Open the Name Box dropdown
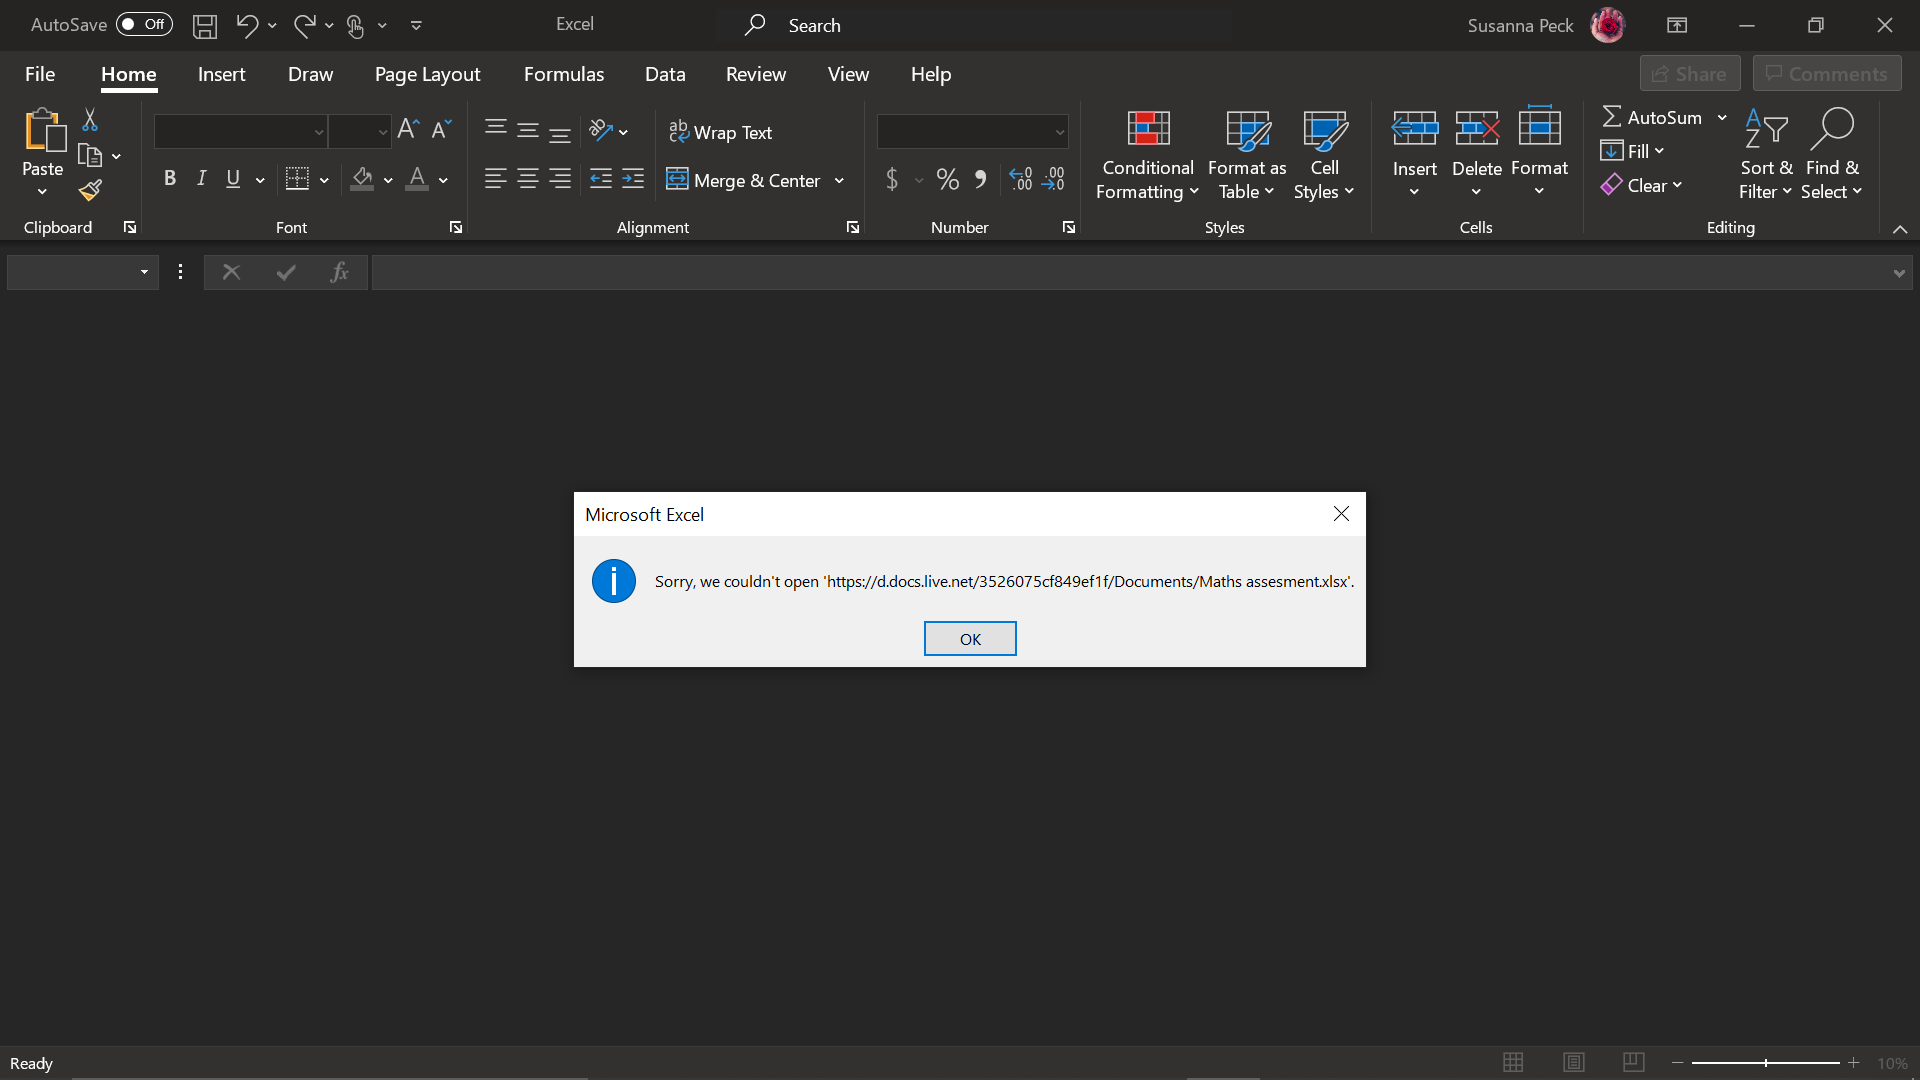The image size is (1920, 1080). tap(144, 272)
